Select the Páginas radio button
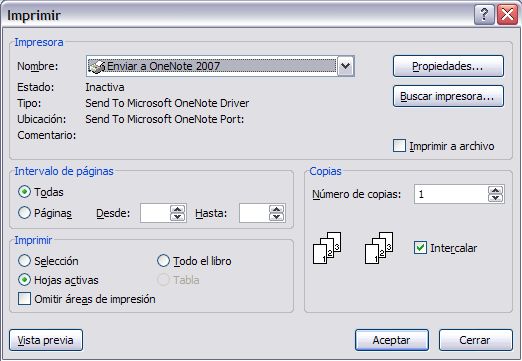Screen dimensions: 522x361 (x=24, y=213)
